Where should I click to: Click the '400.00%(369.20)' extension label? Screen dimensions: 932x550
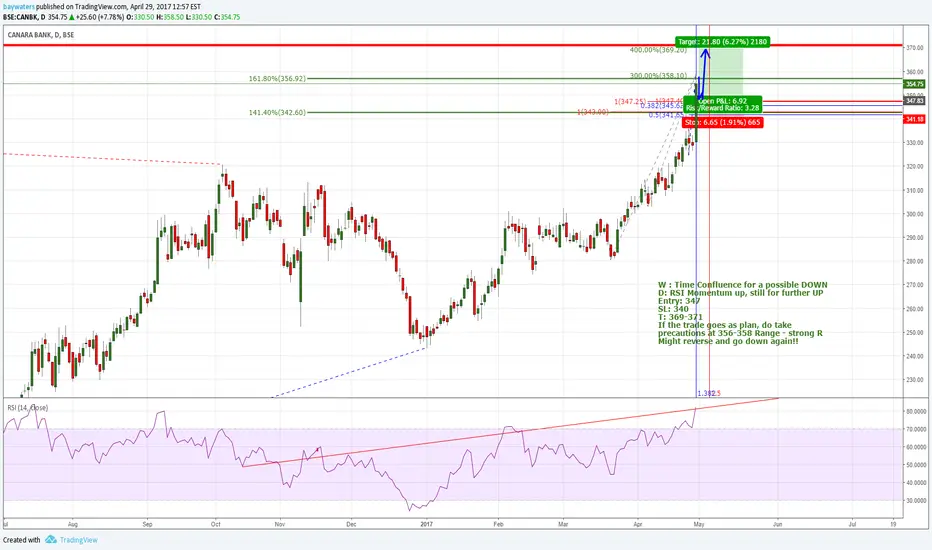658,50
